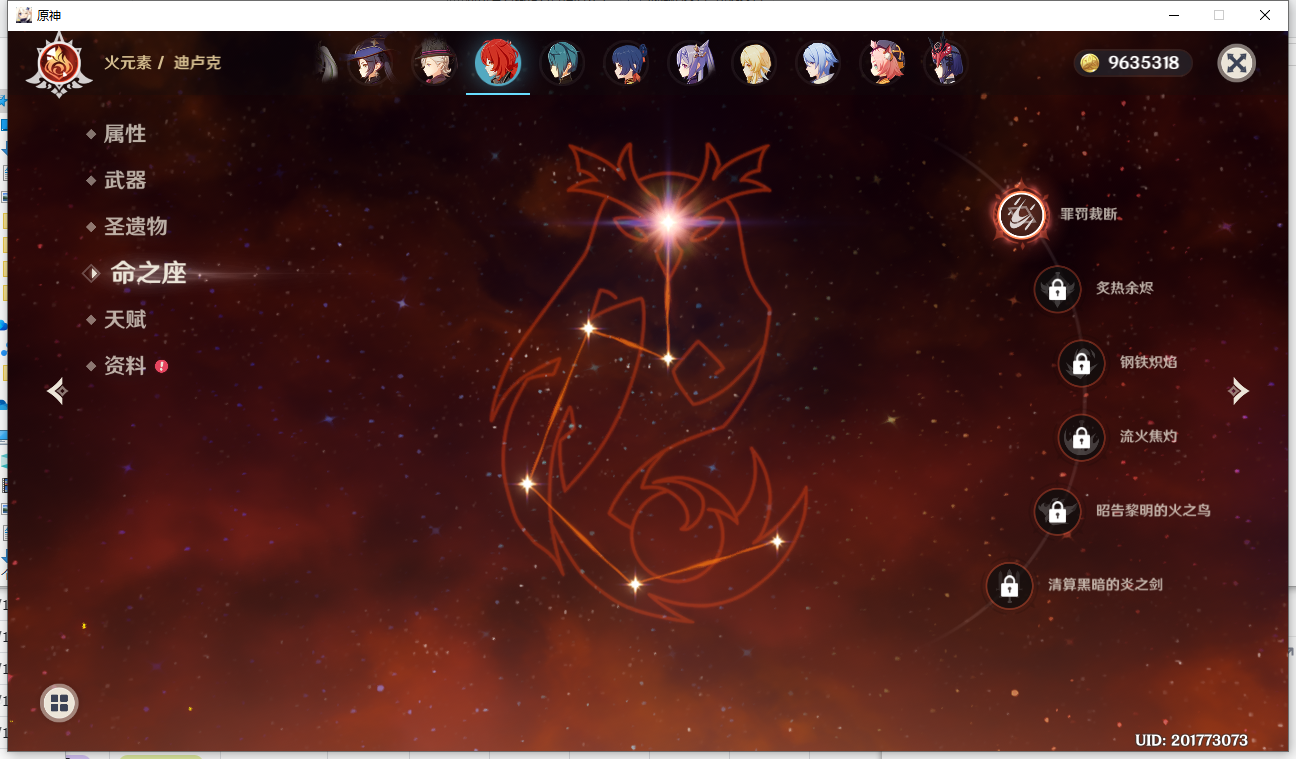The width and height of the screenshot is (1296, 759).
Task: Click the leftmost star of the constellation
Action: point(527,484)
